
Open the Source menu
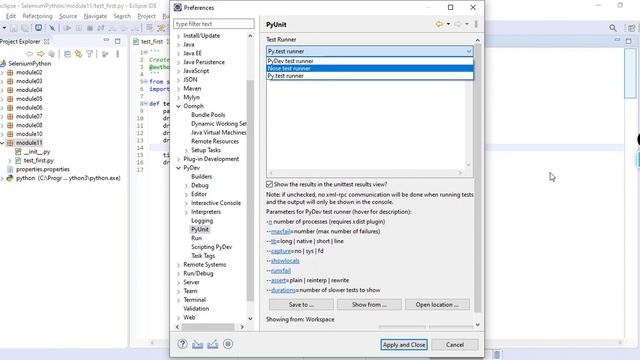(68, 16)
